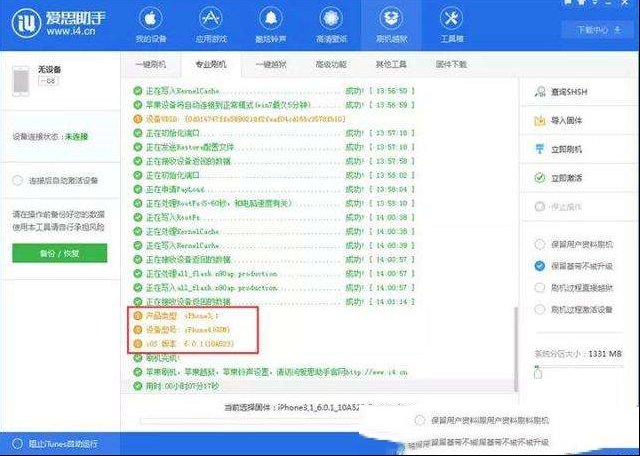
Task: Click the orange icon next to 产品类型
Action: pos(138,316)
